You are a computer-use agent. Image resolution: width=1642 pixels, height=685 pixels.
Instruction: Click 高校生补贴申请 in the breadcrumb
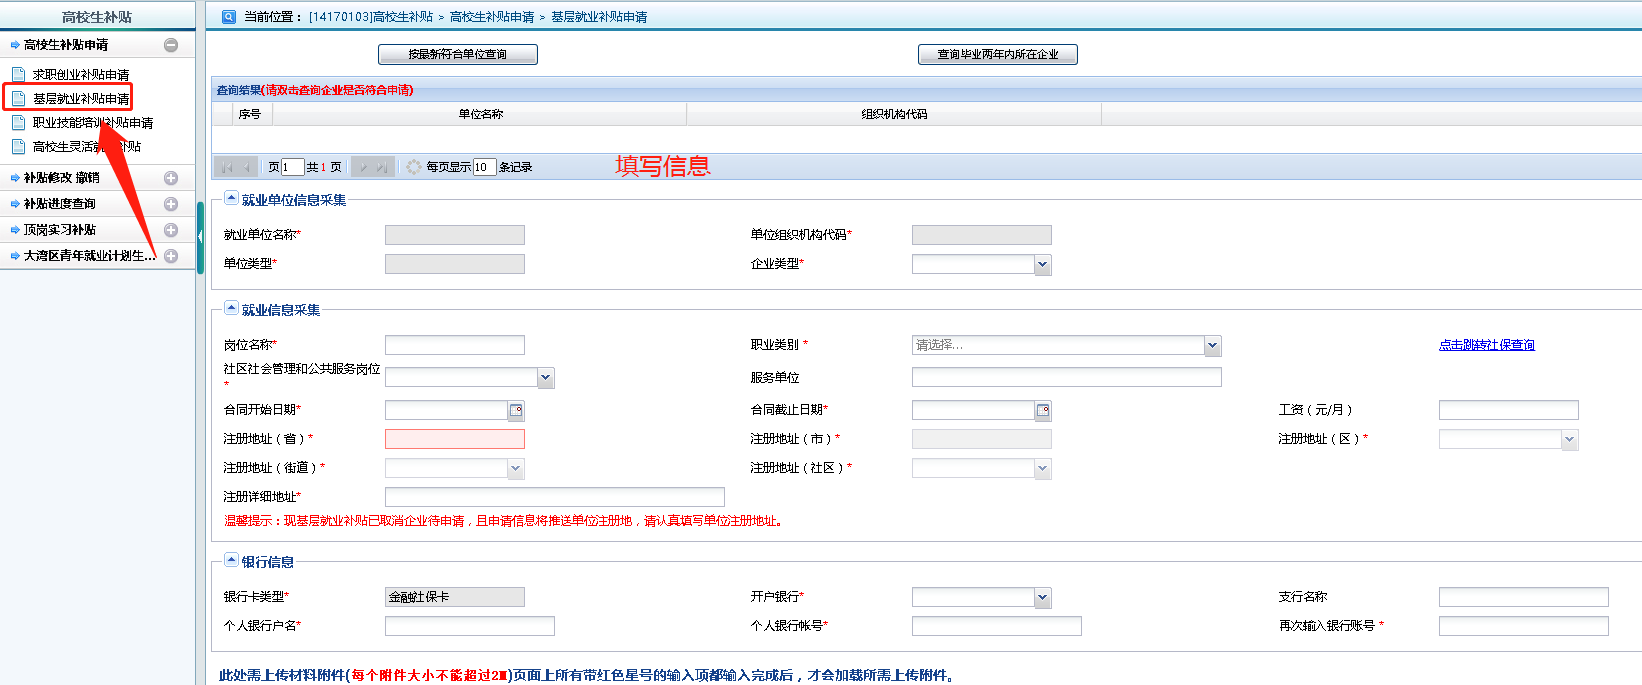click(492, 17)
